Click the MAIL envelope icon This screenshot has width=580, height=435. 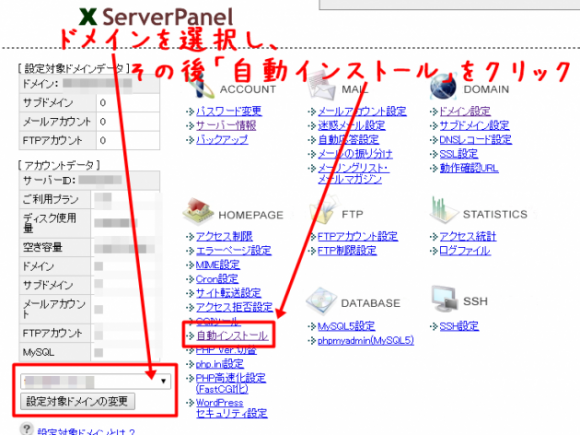tap(322, 87)
